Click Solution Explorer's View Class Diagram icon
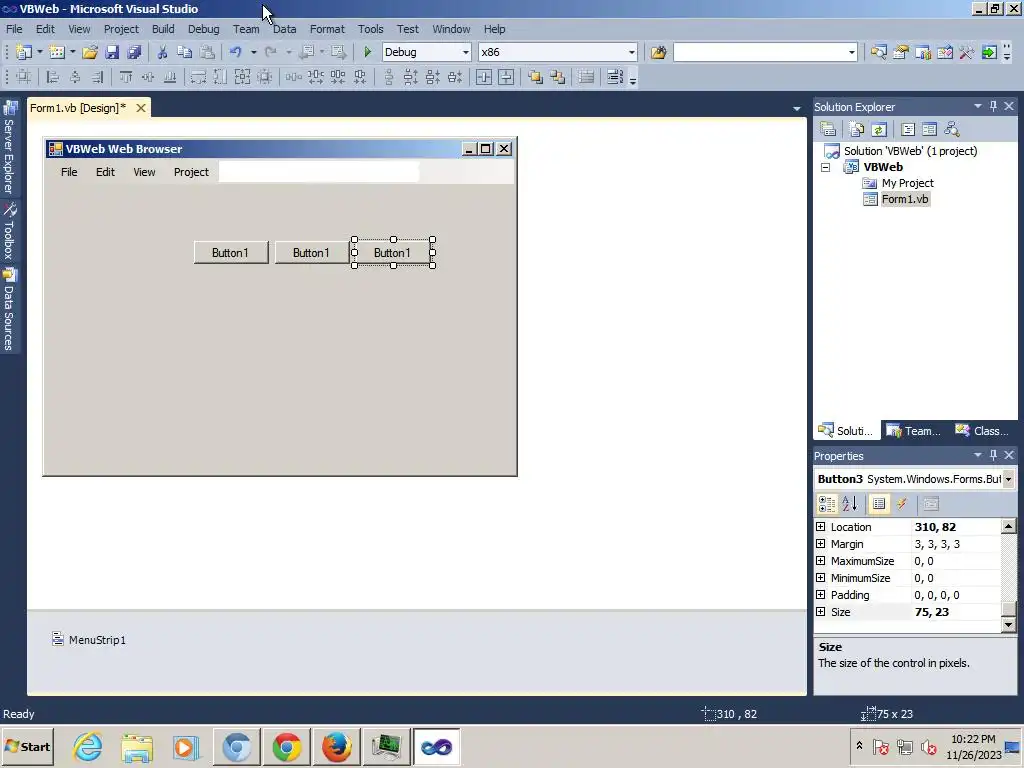 [952, 129]
